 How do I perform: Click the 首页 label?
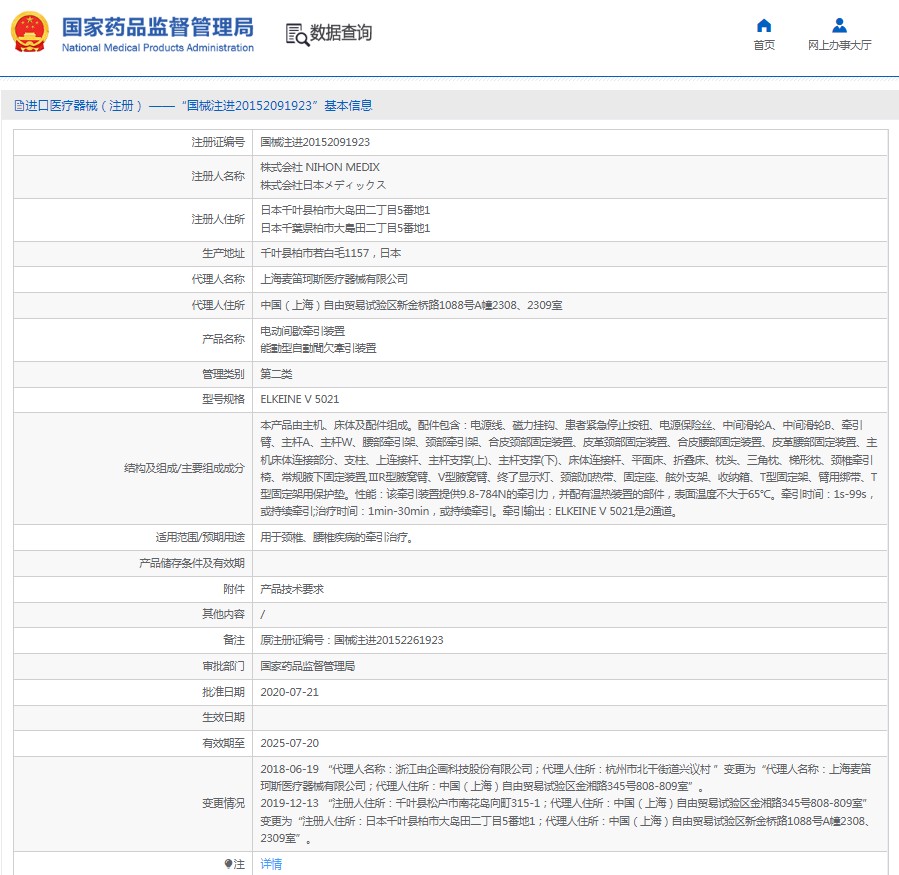click(764, 45)
